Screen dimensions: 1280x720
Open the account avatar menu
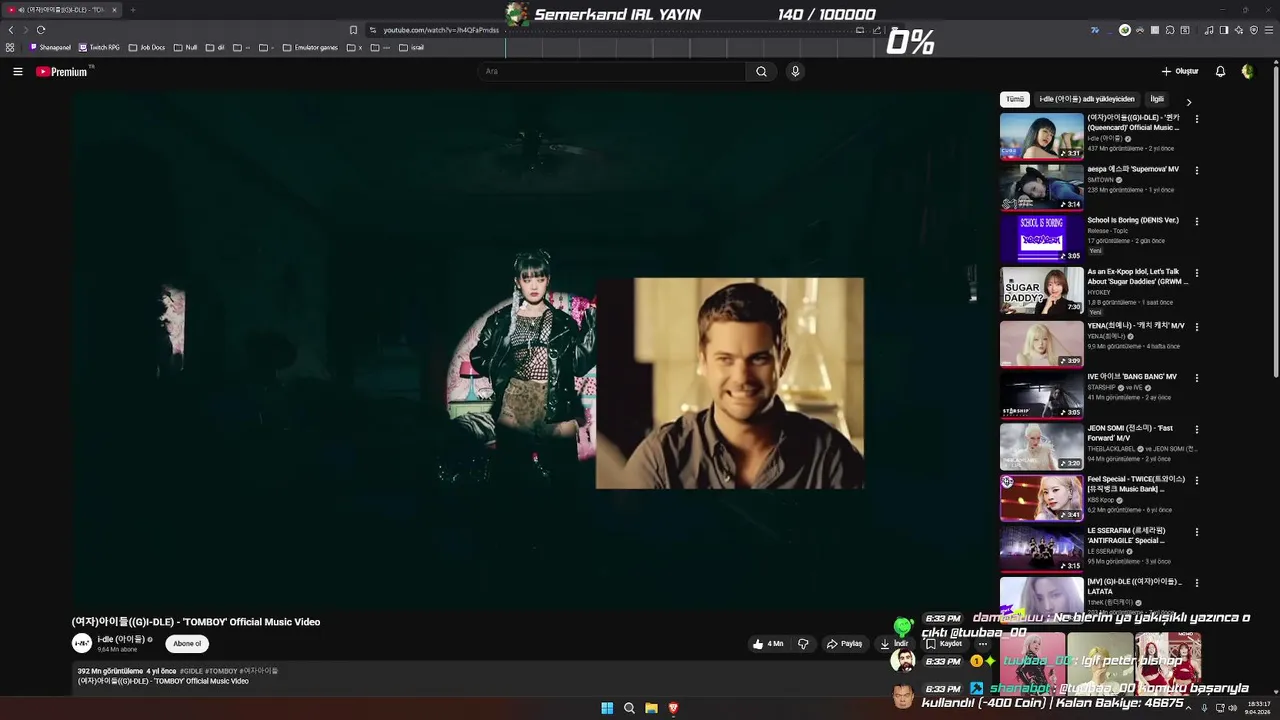[x=1247, y=72]
